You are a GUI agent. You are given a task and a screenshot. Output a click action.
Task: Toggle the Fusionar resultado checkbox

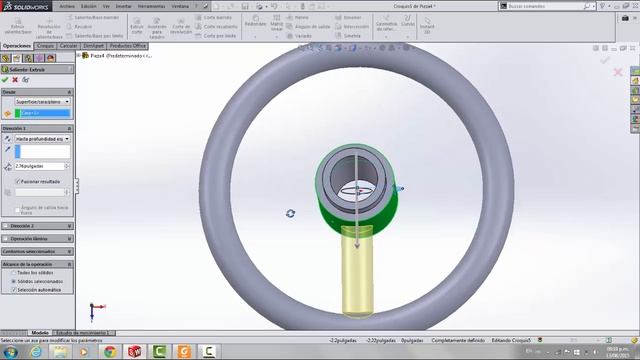[x=18, y=181]
